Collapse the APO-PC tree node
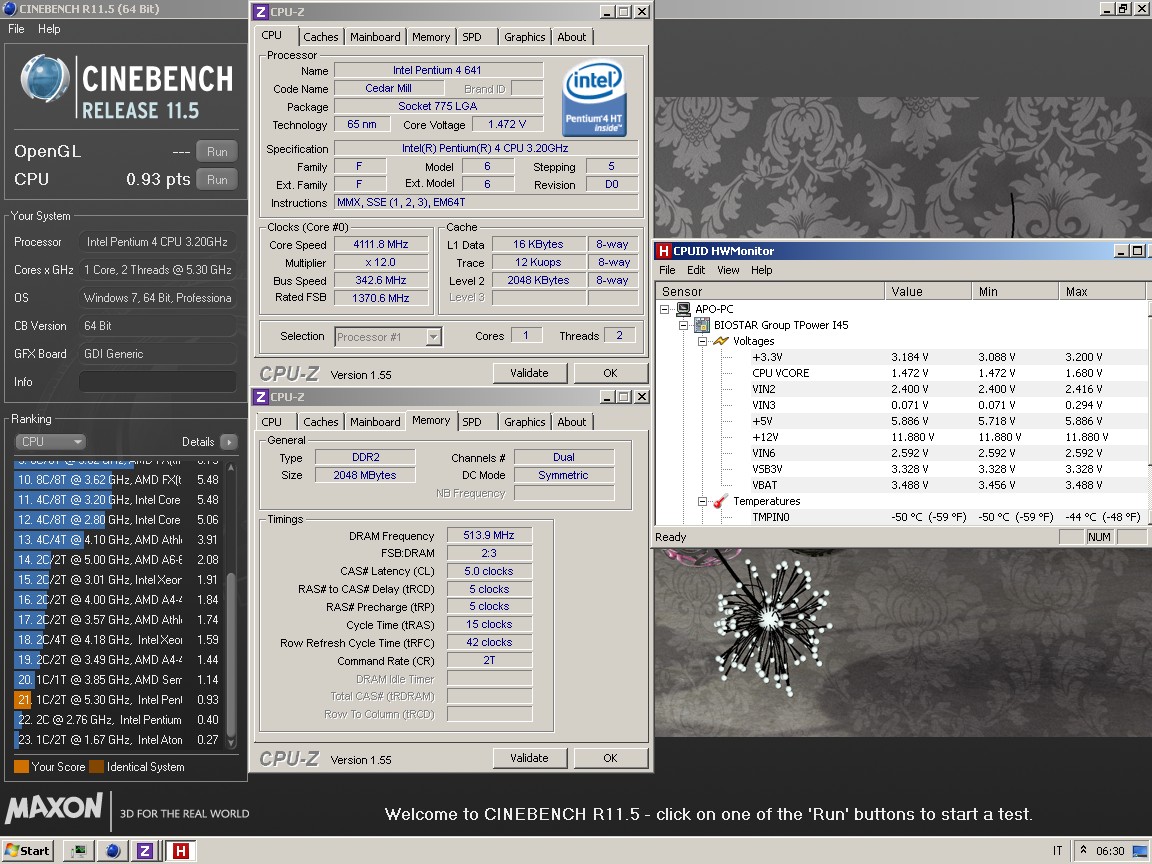 tap(665, 309)
